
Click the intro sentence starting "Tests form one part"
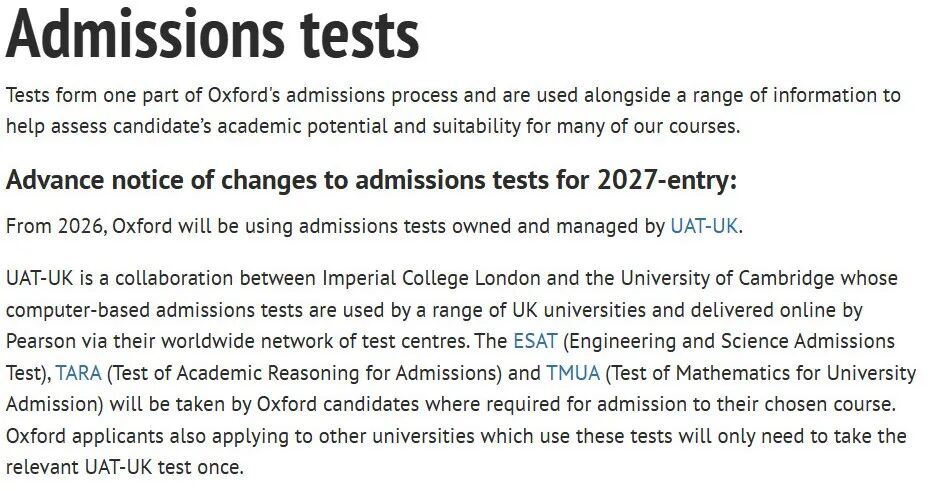coord(250,96)
